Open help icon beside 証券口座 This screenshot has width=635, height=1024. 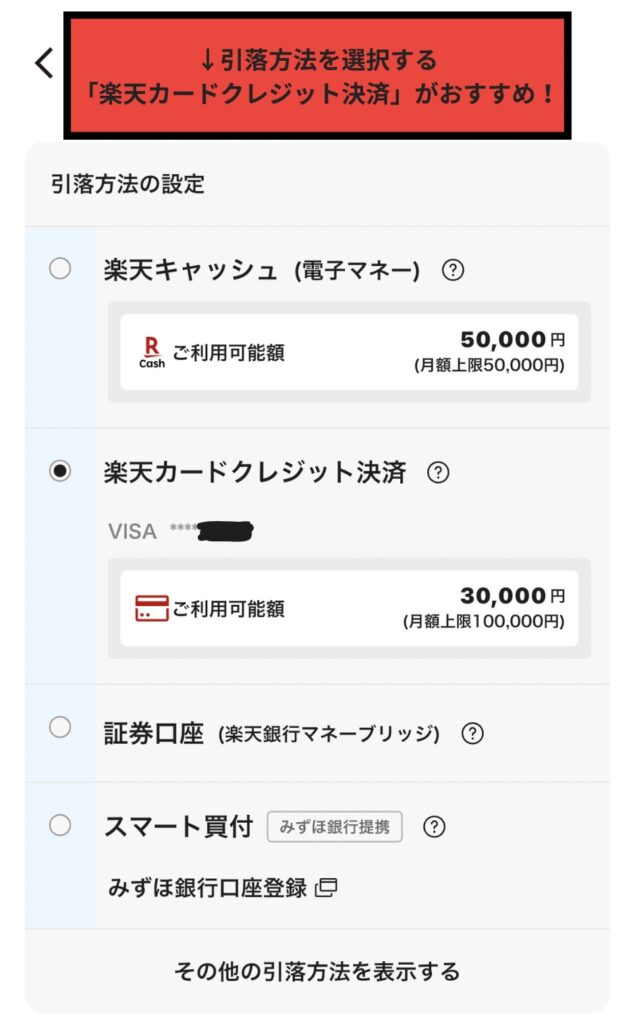pyautogui.click(x=472, y=734)
